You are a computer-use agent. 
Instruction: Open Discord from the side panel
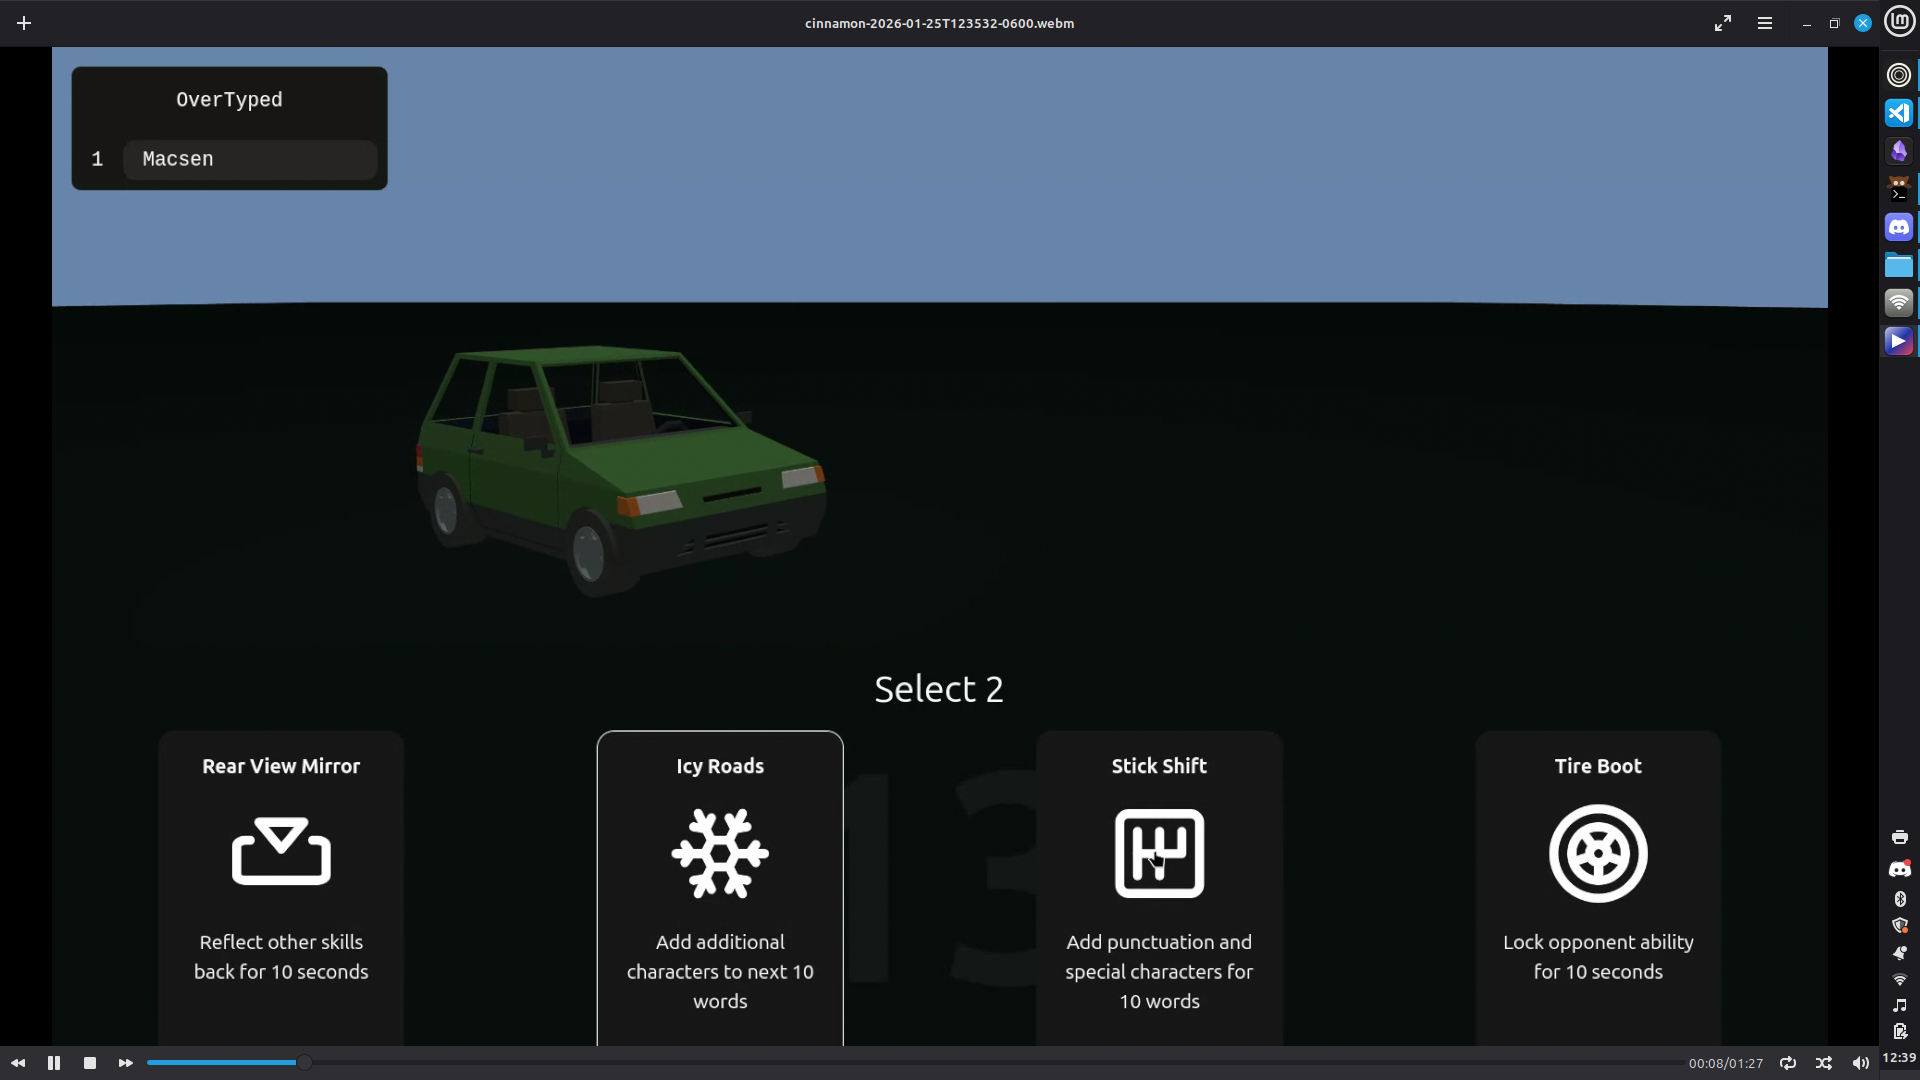[x=1899, y=227]
